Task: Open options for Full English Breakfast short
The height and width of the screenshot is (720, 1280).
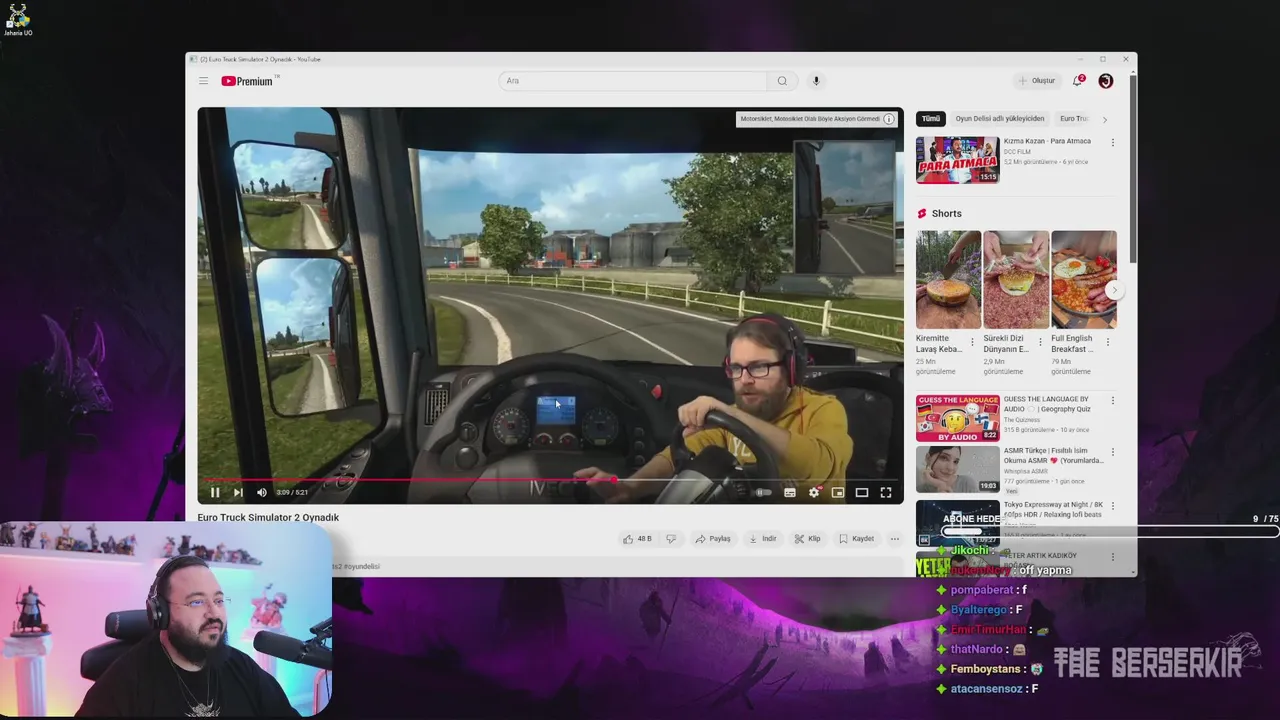Action: click(x=1108, y=342)
